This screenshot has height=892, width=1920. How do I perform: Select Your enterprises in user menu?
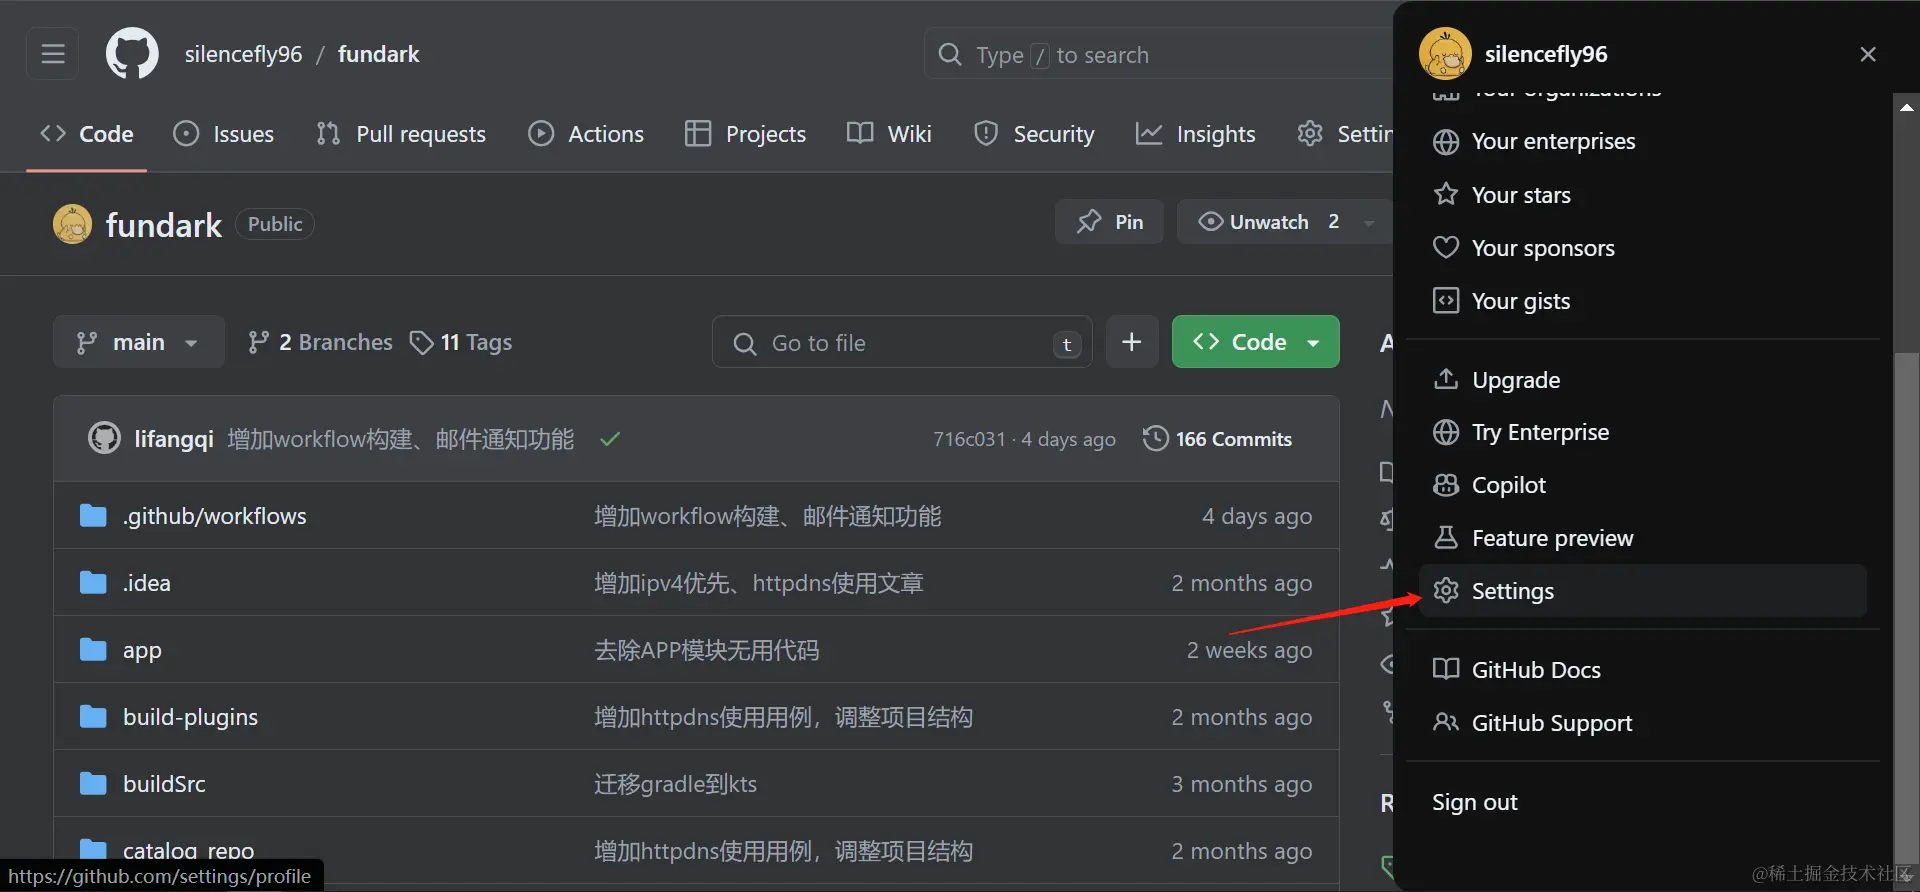point(1643,141)
